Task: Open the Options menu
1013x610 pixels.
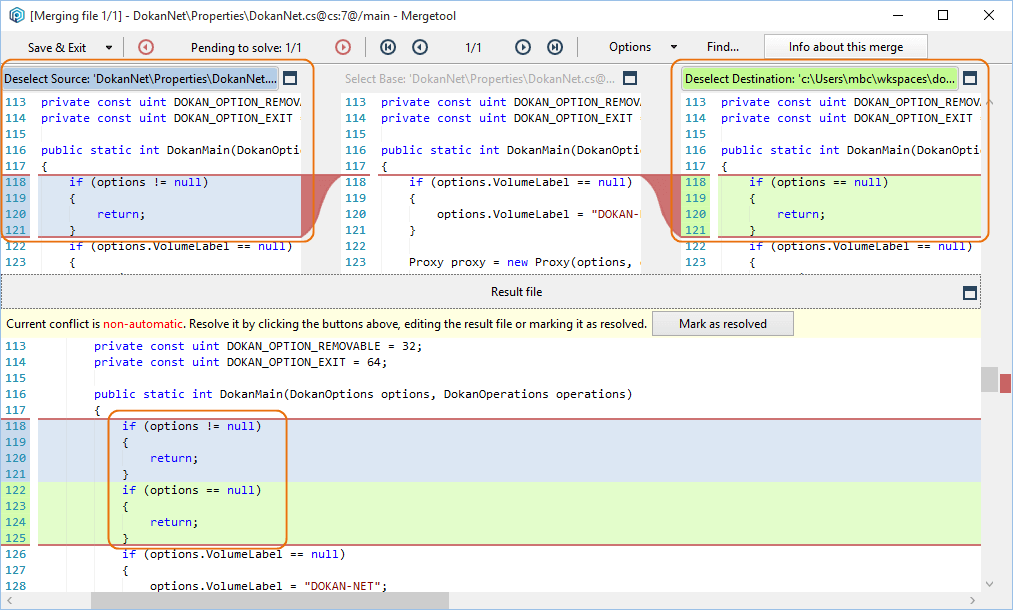Action: click(630, 47)
